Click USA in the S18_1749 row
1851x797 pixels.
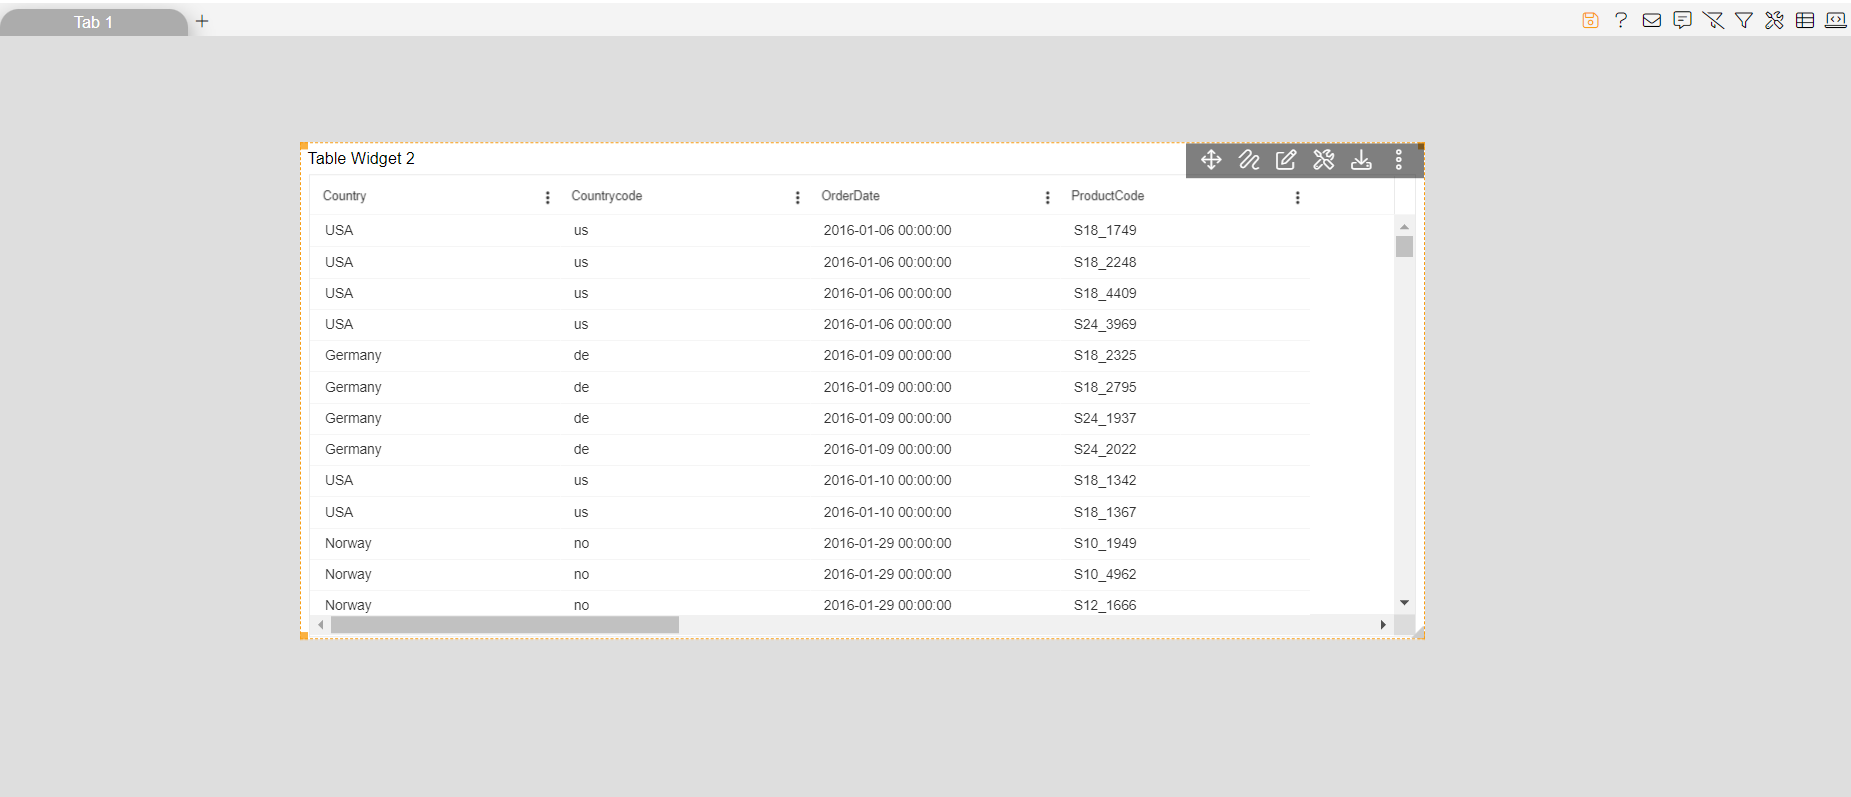[339, 230]
